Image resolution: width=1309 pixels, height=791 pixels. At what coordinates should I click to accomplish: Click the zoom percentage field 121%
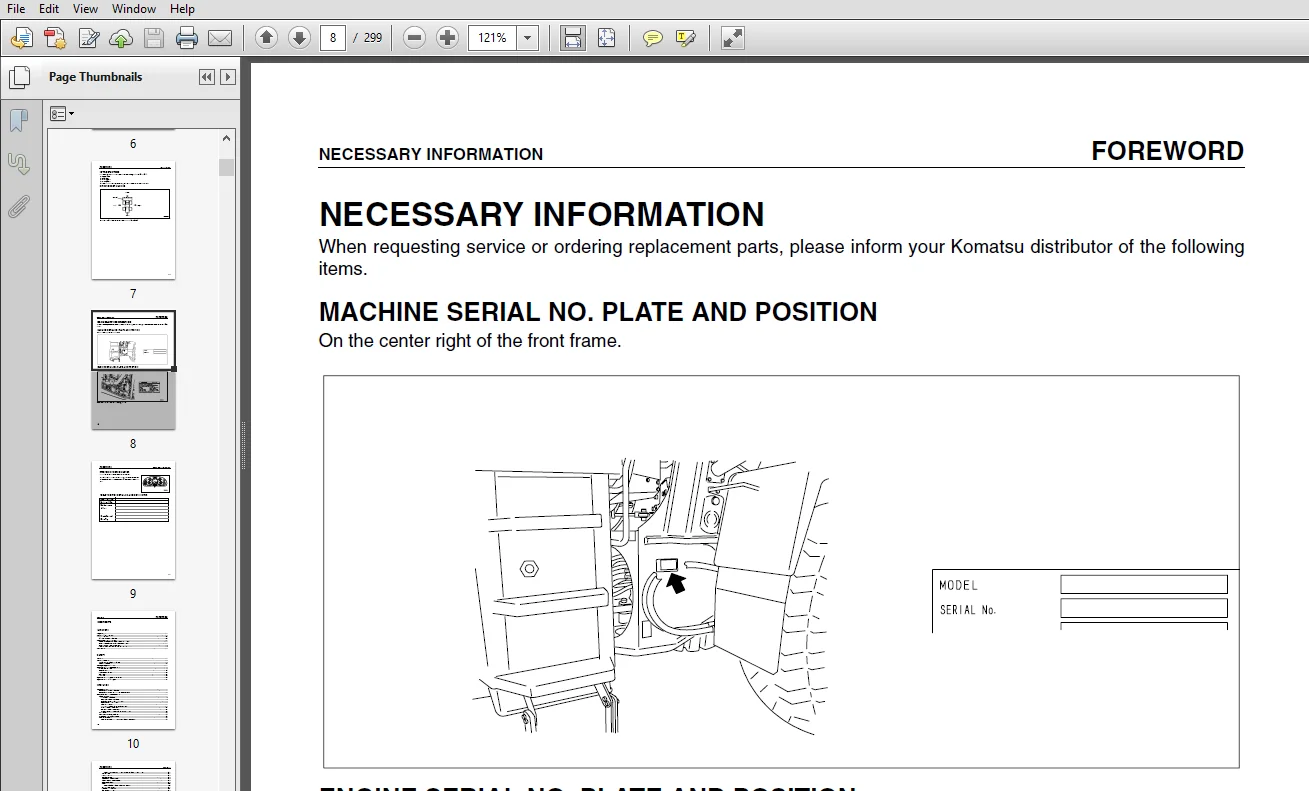pyautogui.click(x=494, y=38)
